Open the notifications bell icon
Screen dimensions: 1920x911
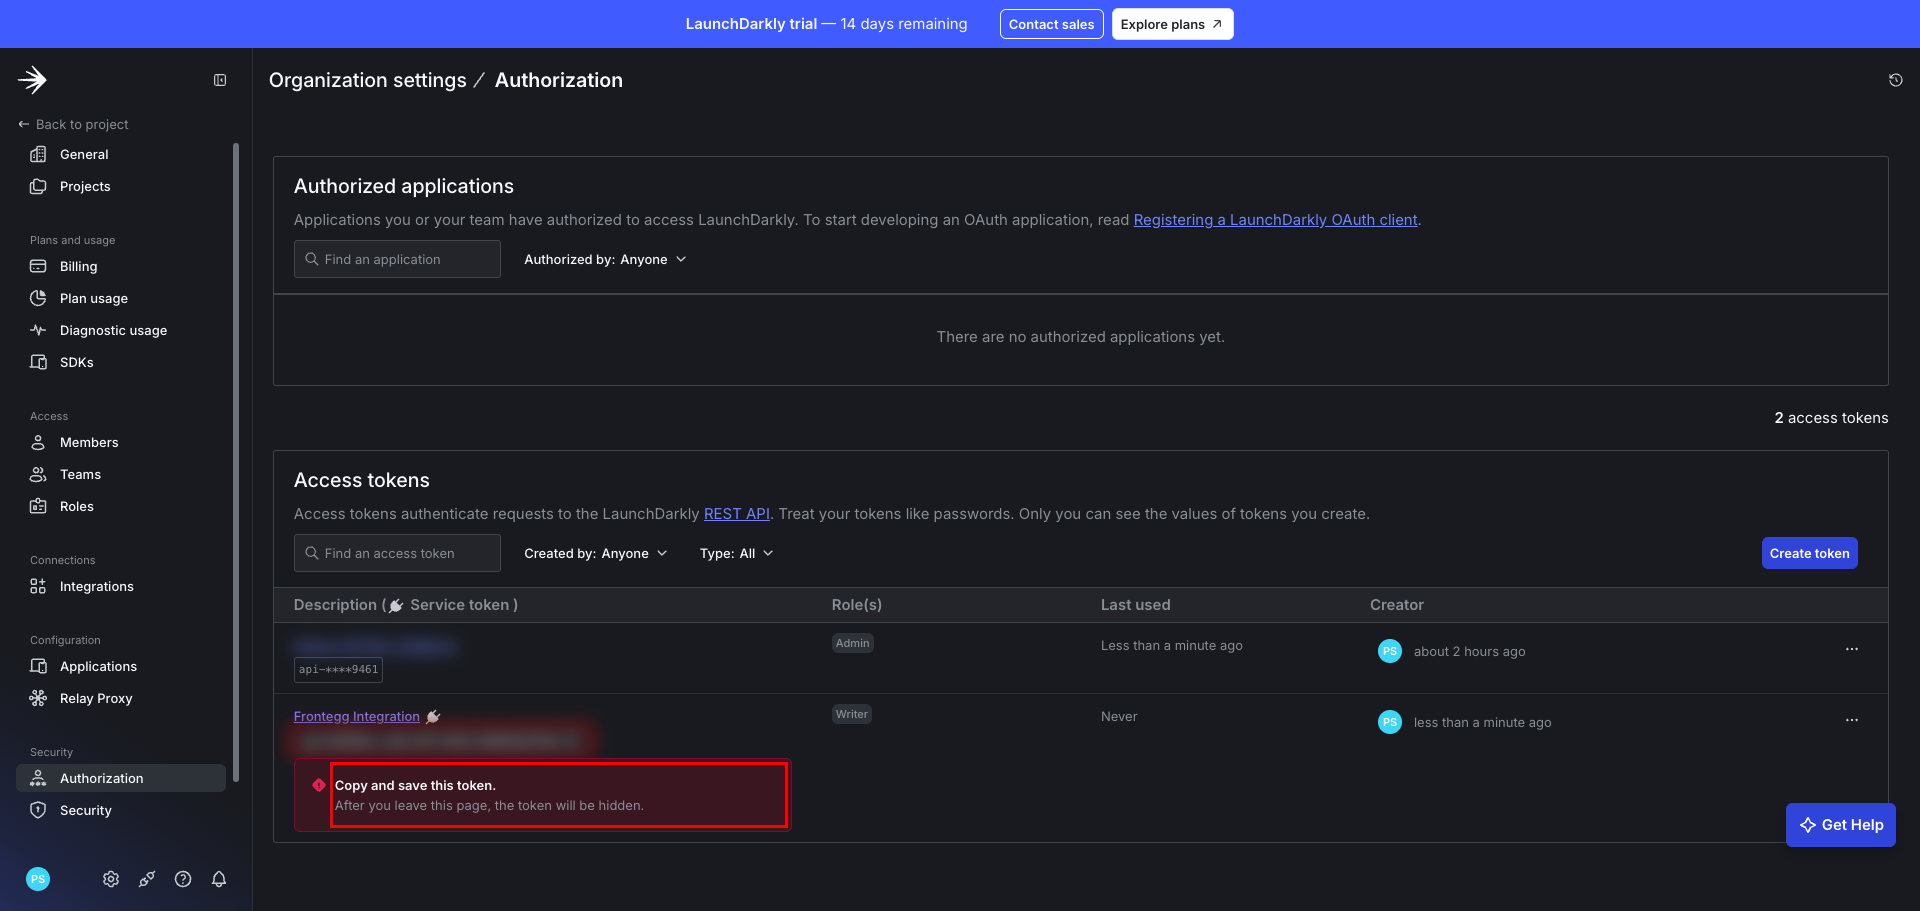pos(219,879)
